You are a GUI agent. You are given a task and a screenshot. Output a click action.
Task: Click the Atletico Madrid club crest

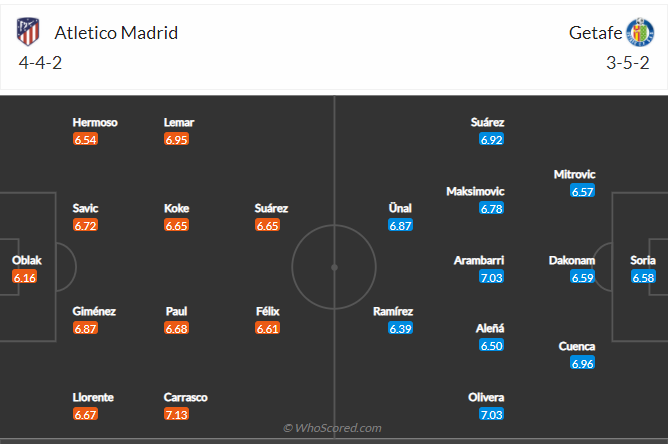click(28, 32)
